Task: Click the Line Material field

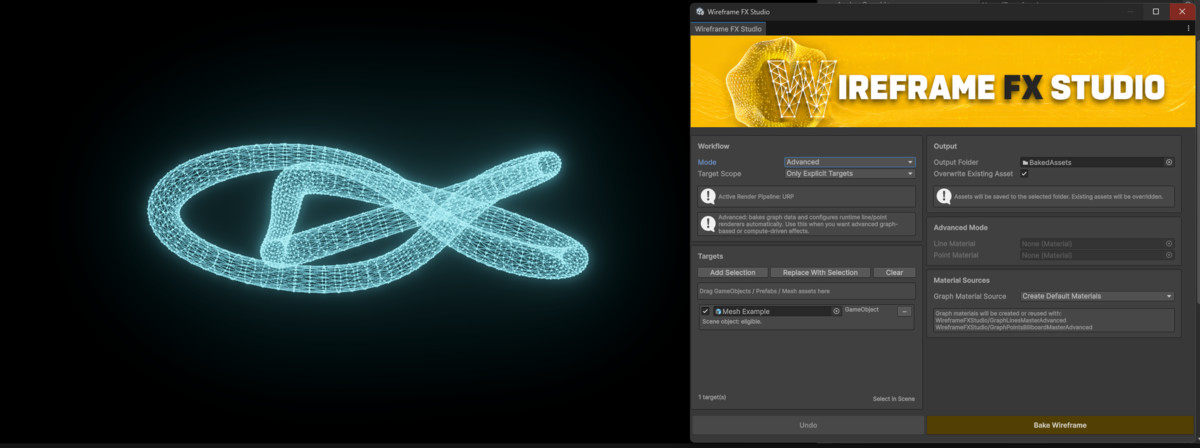Action: coord(1097,243)
